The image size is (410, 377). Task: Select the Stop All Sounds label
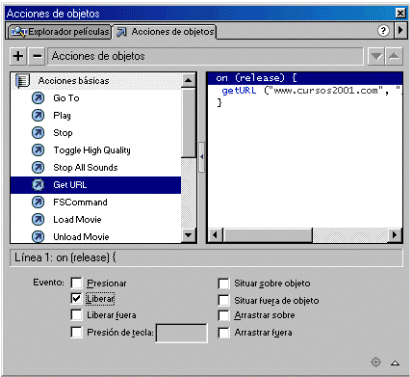pos(86,167)
